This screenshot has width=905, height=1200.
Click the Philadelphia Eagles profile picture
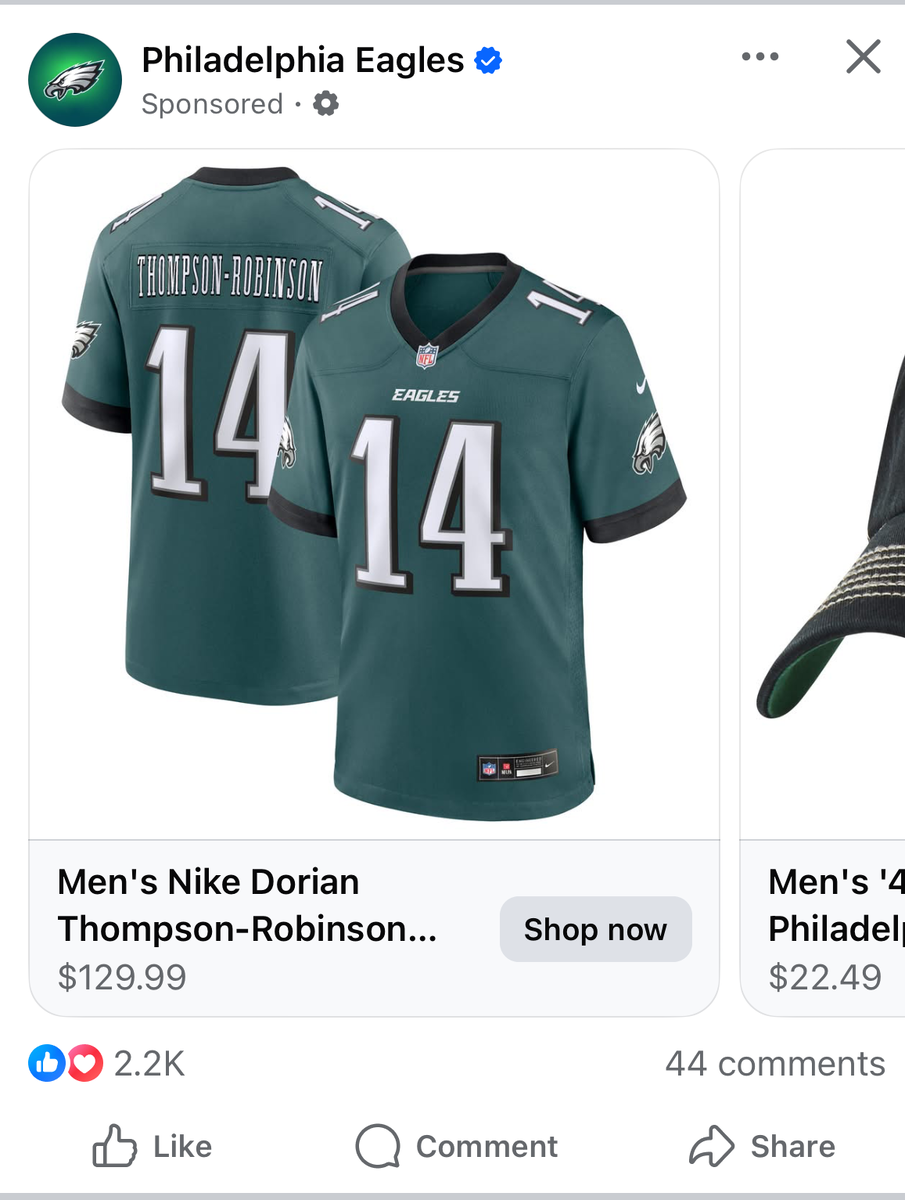75,80
